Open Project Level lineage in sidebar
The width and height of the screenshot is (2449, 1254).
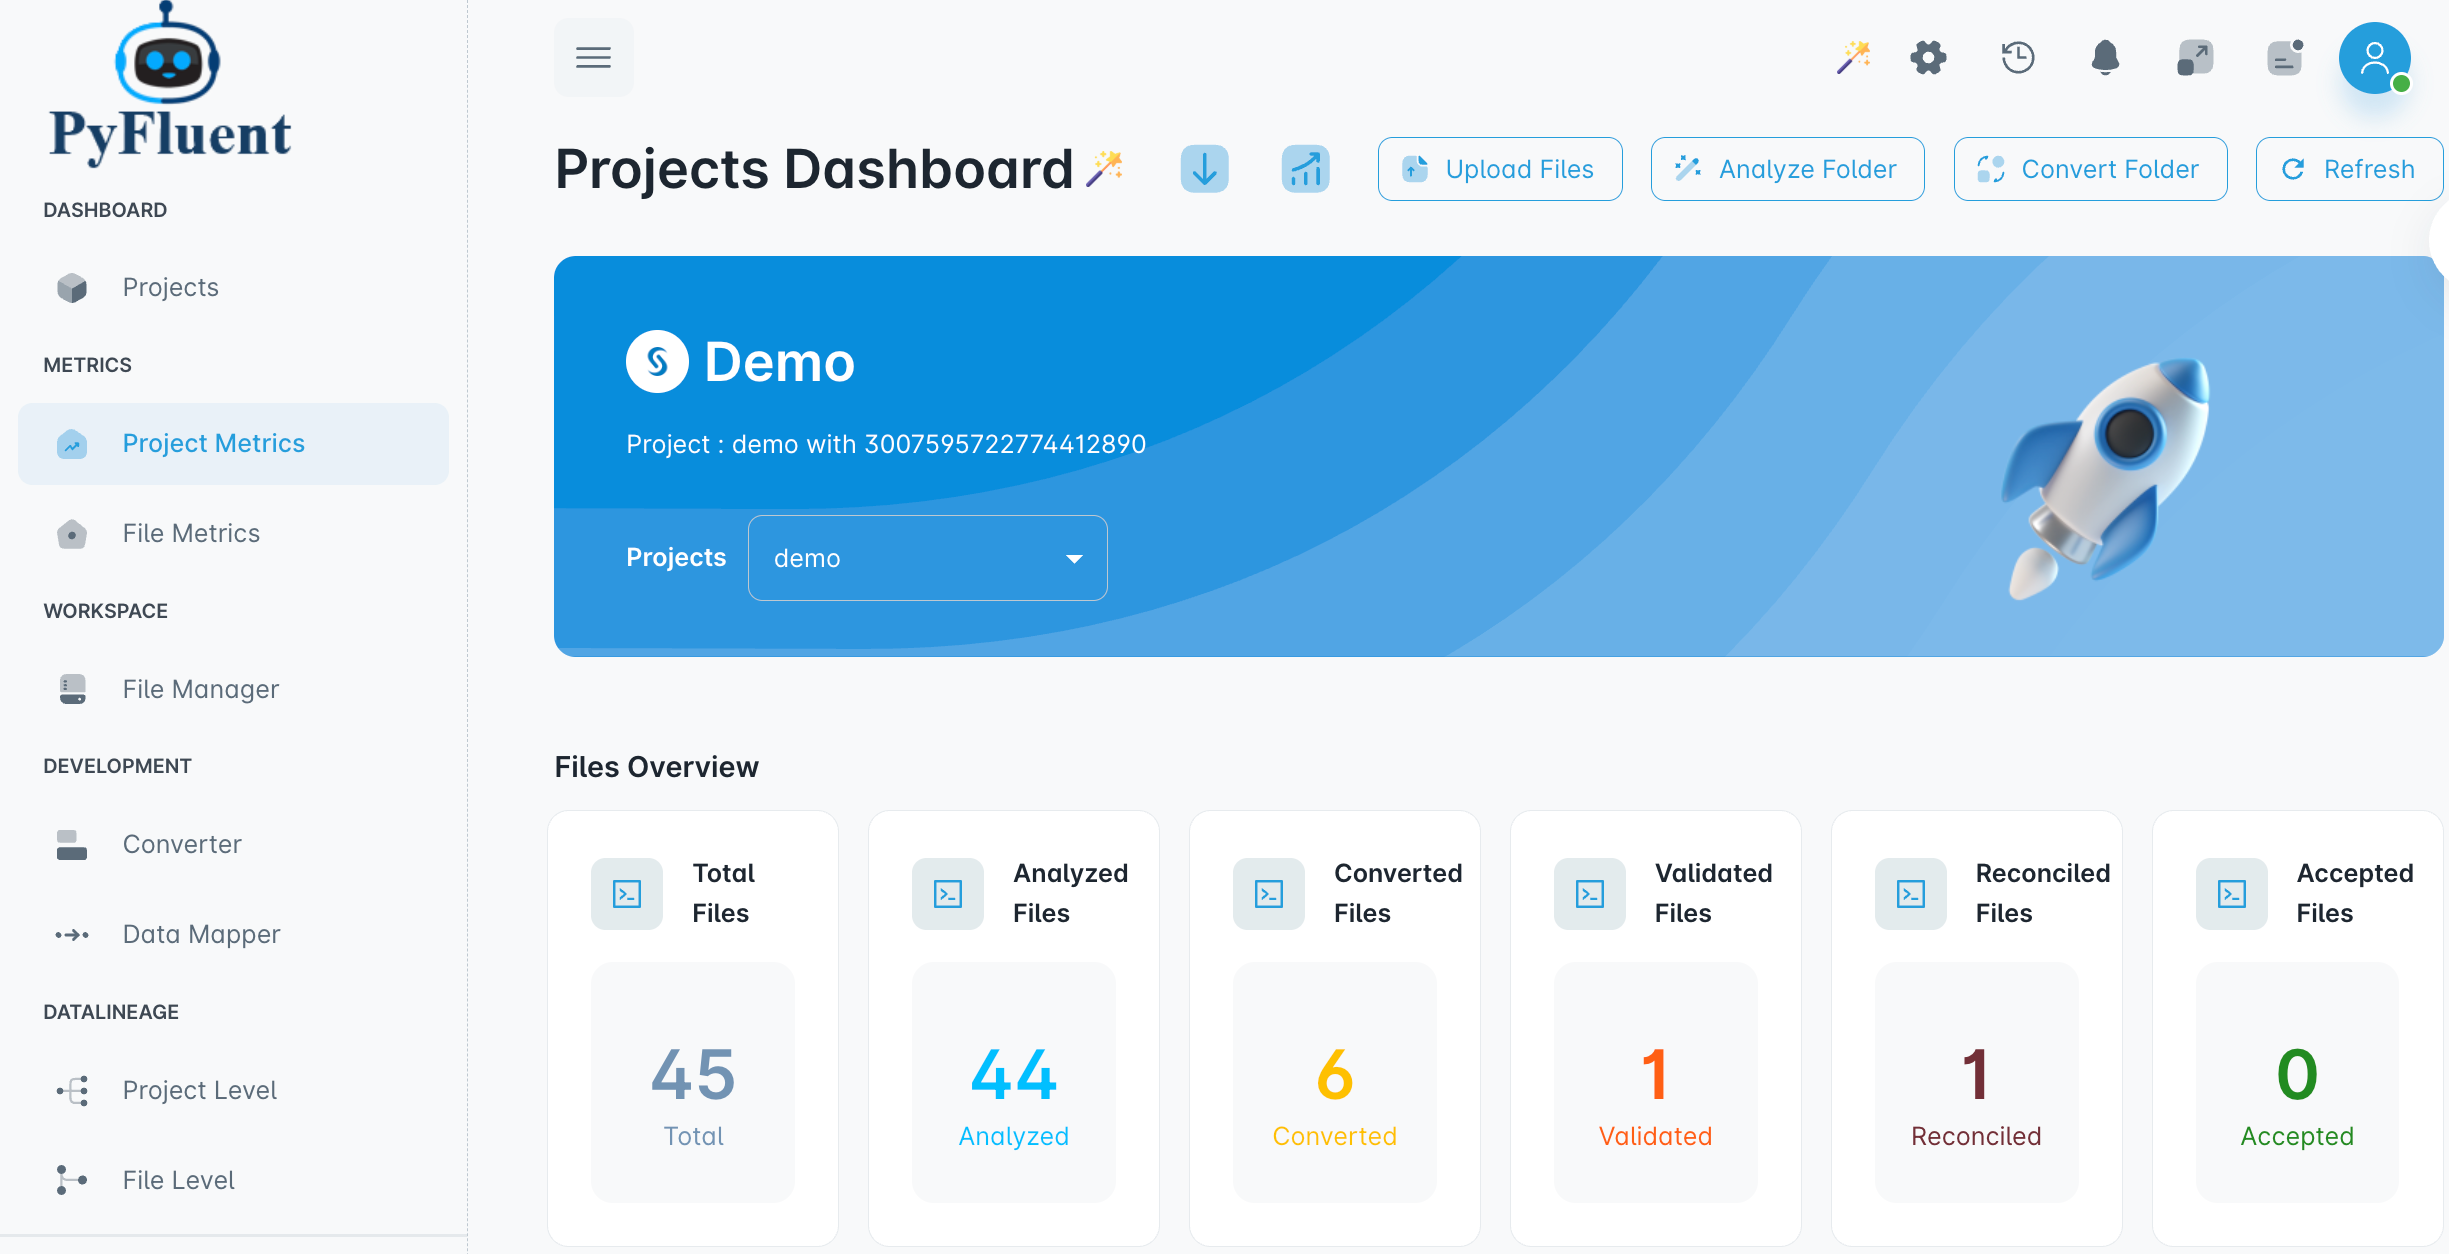click(233, 1091)
